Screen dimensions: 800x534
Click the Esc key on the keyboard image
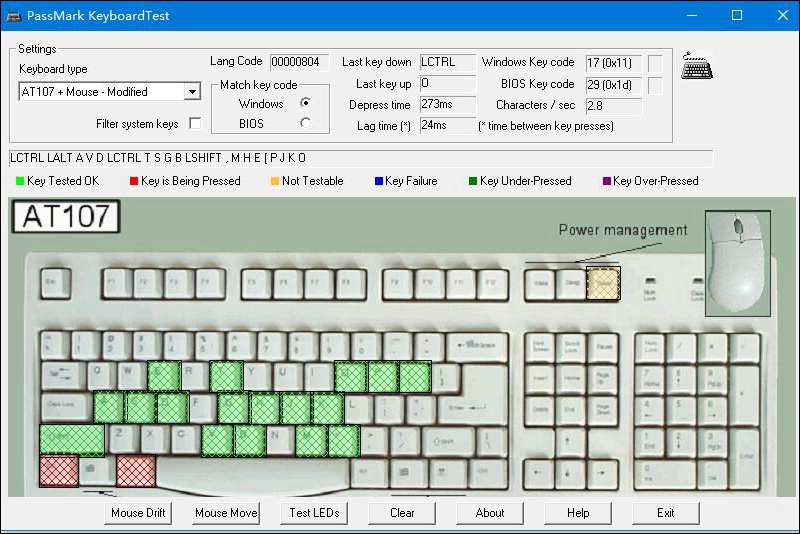(55, 284)
